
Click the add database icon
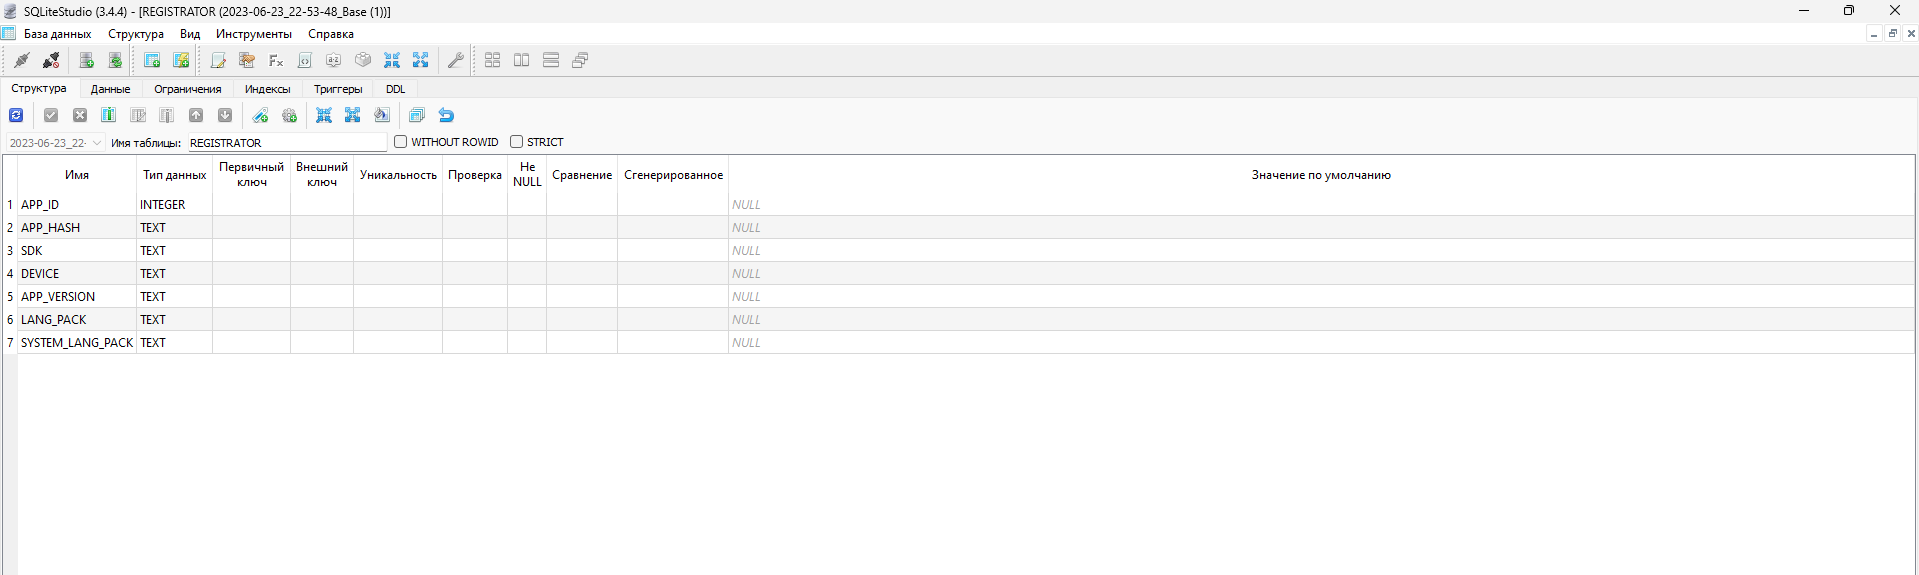click(86, 61)
